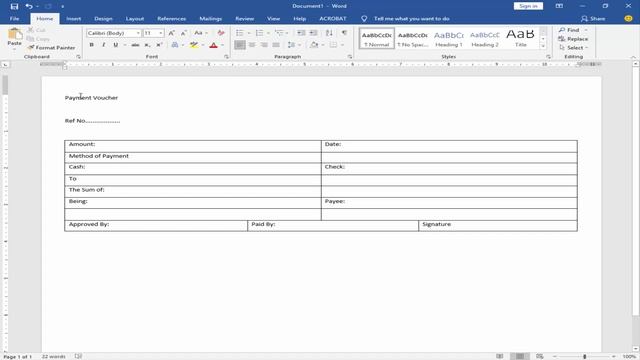The width and height of the screenshot is (640, 360).
Task: Apply the No Spacing style
Action: click(413, 39)
